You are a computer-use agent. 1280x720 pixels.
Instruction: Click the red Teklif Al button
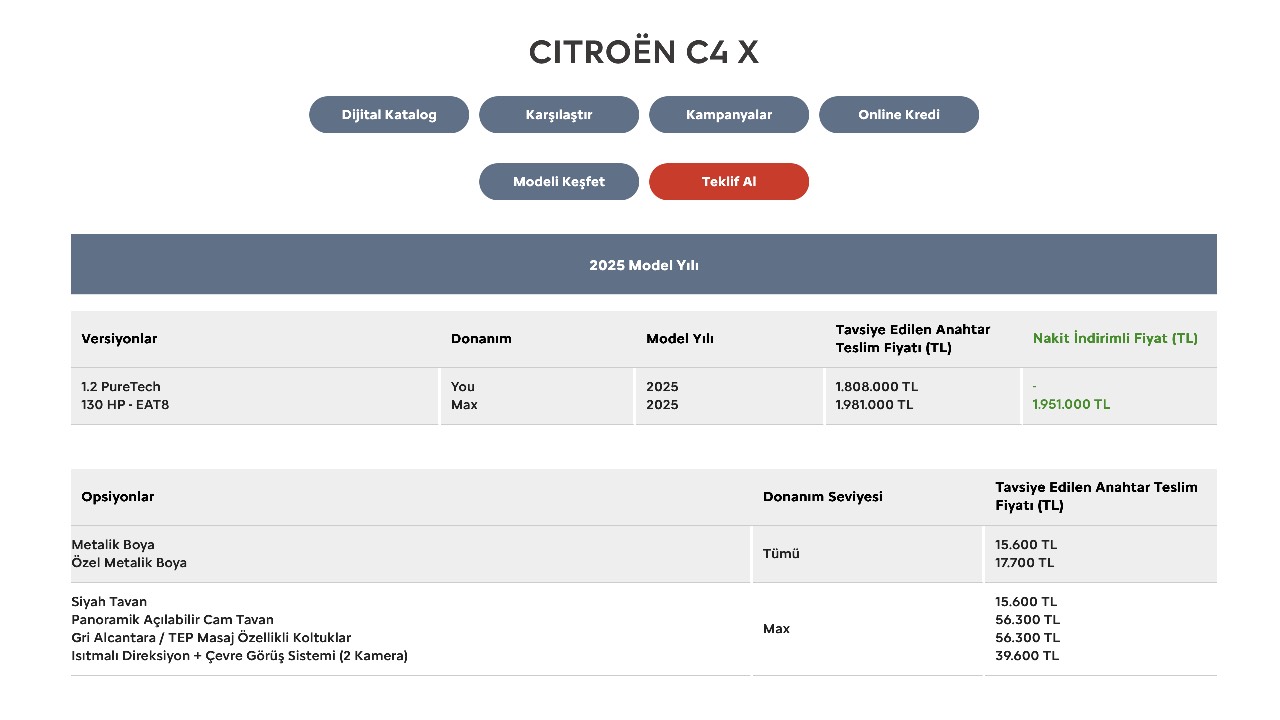729,182
